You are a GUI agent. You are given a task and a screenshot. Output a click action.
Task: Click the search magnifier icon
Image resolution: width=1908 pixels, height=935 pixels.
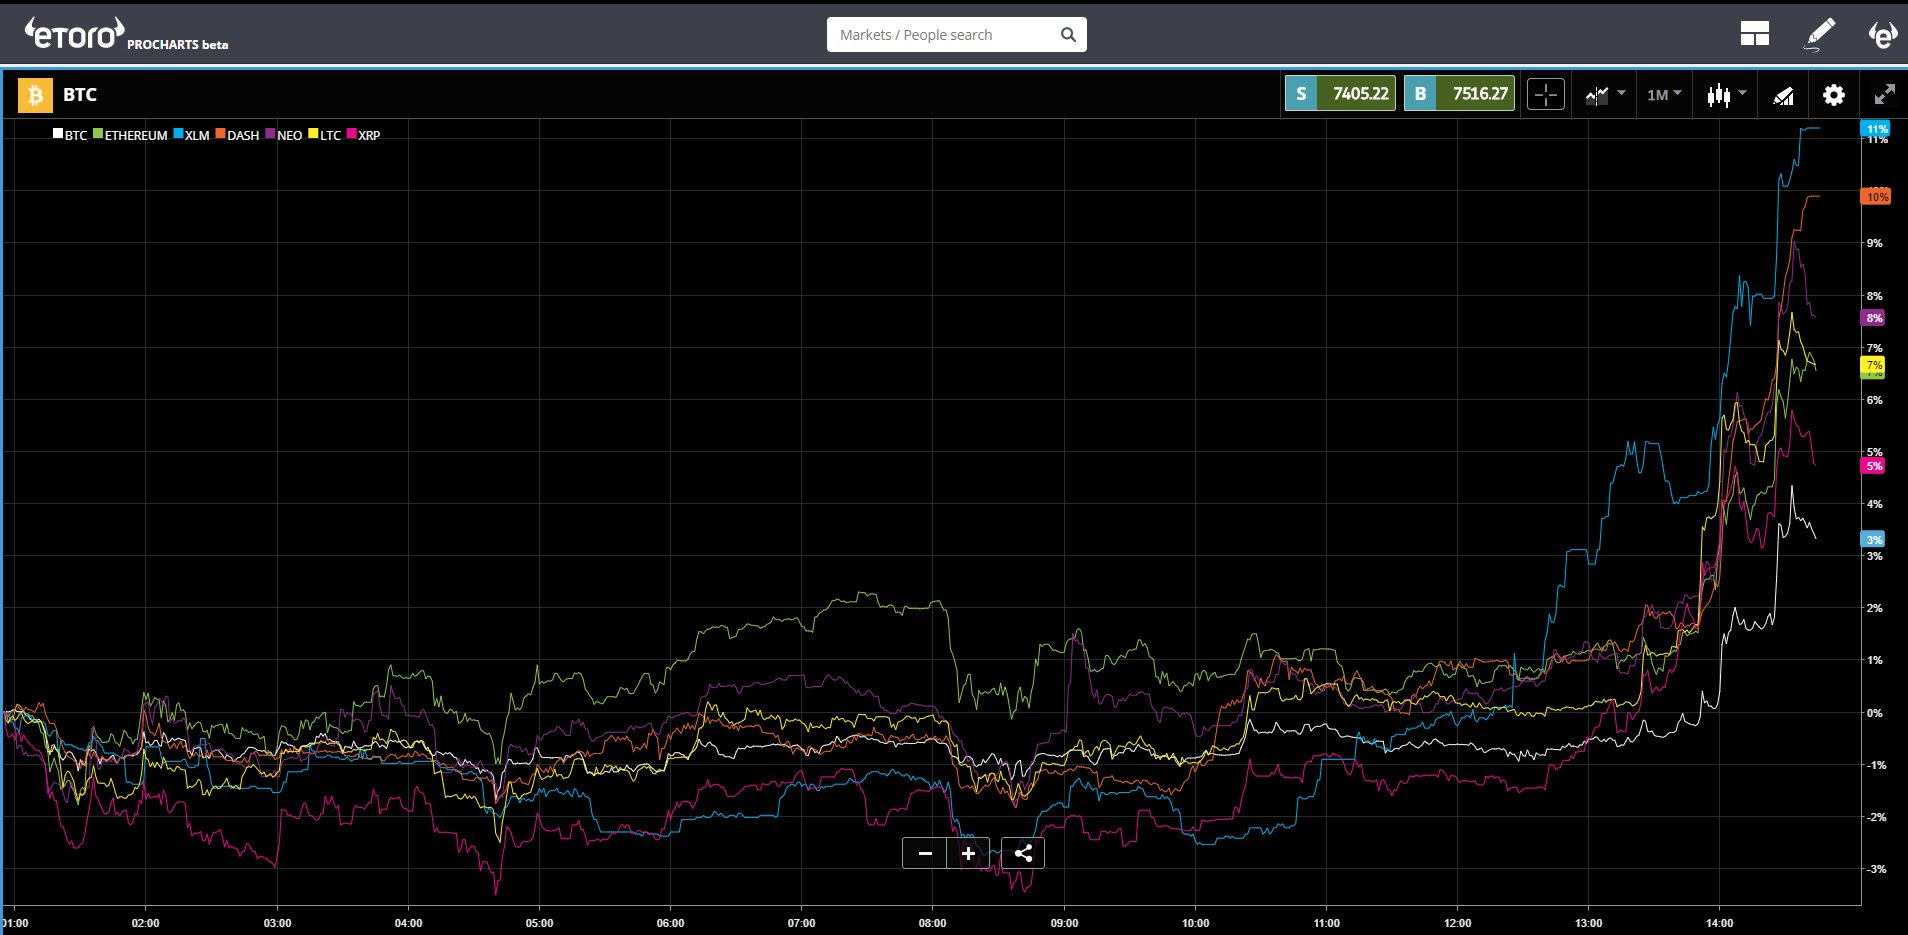point(1068,35)
